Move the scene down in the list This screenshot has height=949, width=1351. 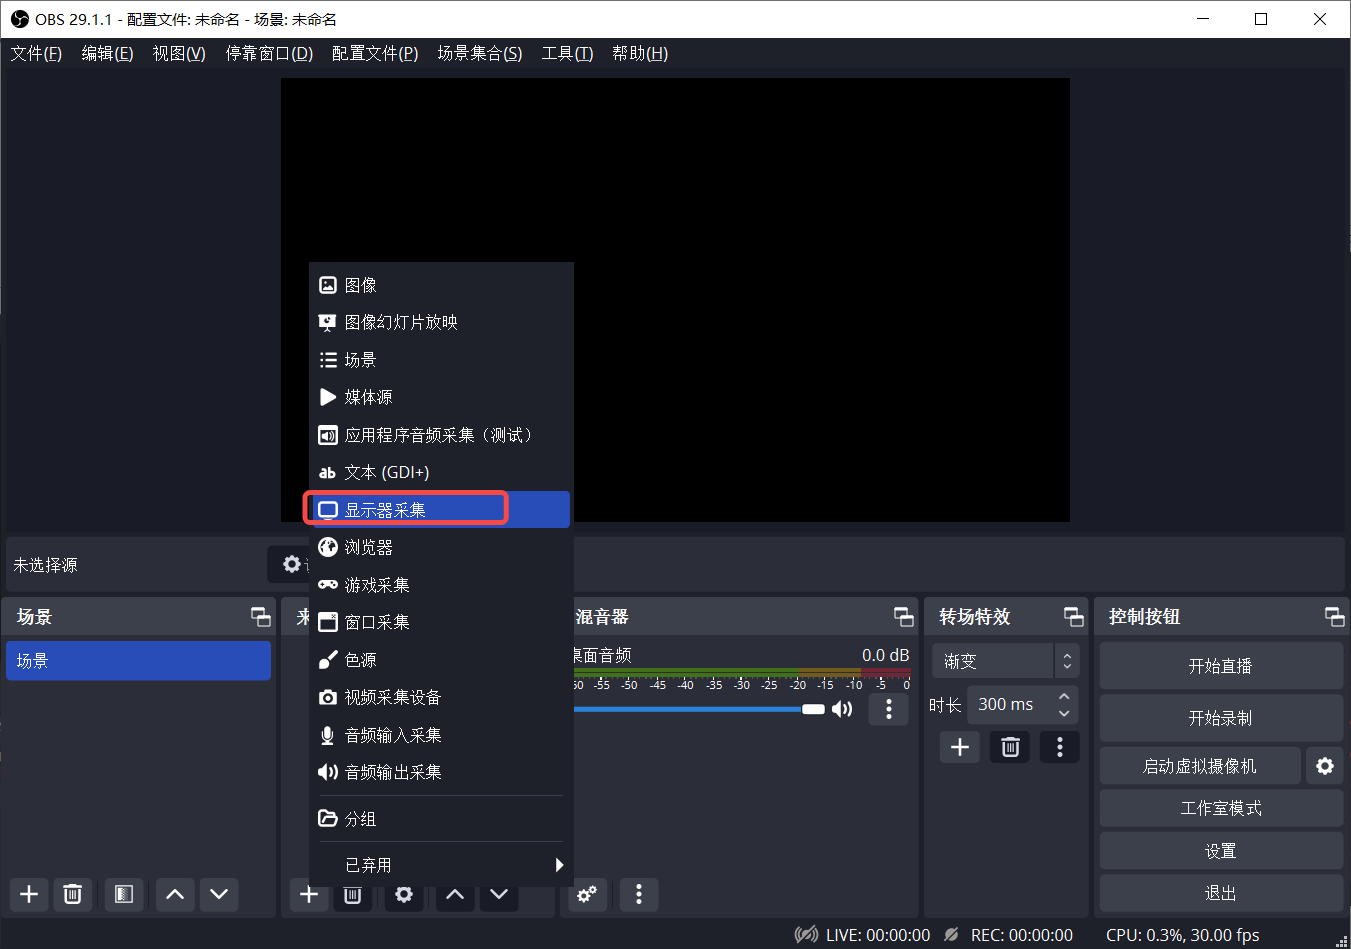[219, 894]
